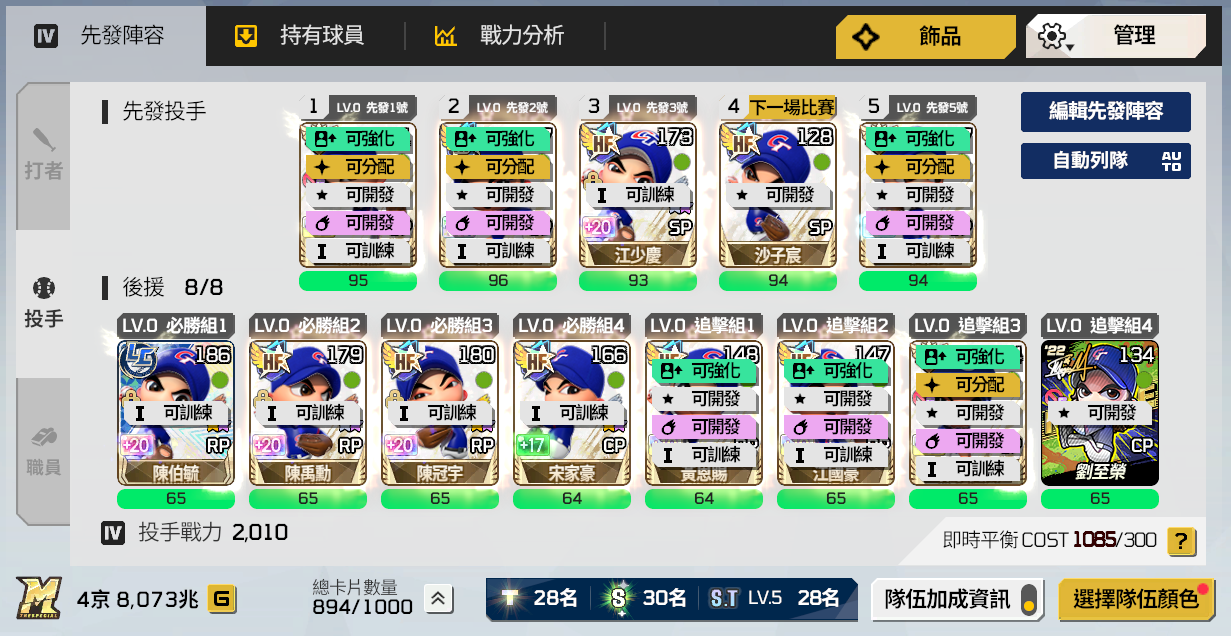
Task: Click the 陳伯毓 pitcher card
Action: coord(175,412)
